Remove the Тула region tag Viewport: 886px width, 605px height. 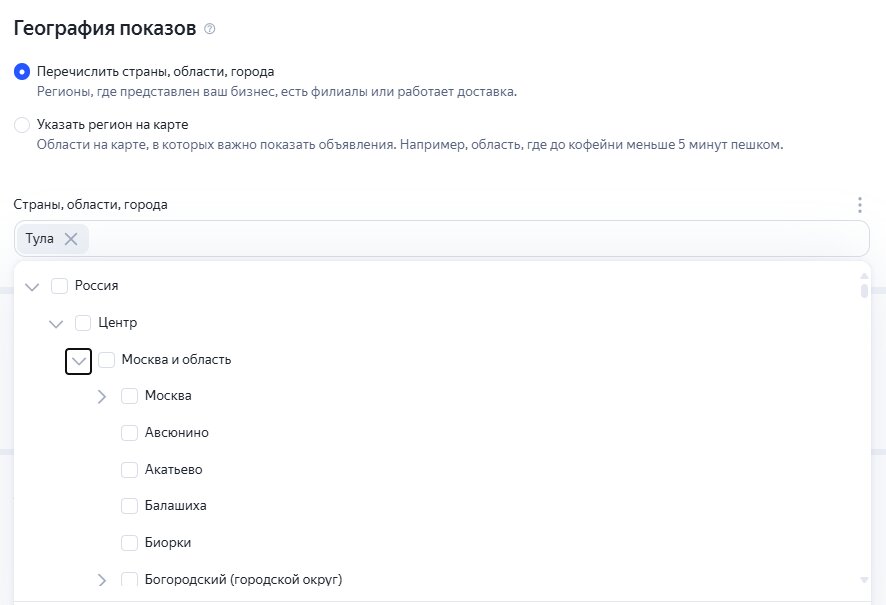(x=71, y=239)
